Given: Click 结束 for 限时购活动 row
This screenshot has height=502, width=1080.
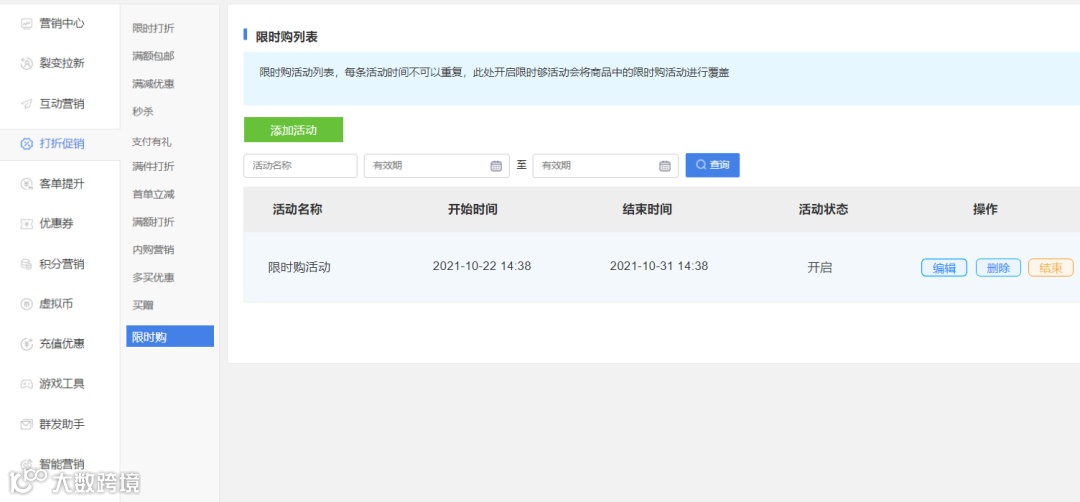Looking at the screenshot, I should (x=1051, y=268).
